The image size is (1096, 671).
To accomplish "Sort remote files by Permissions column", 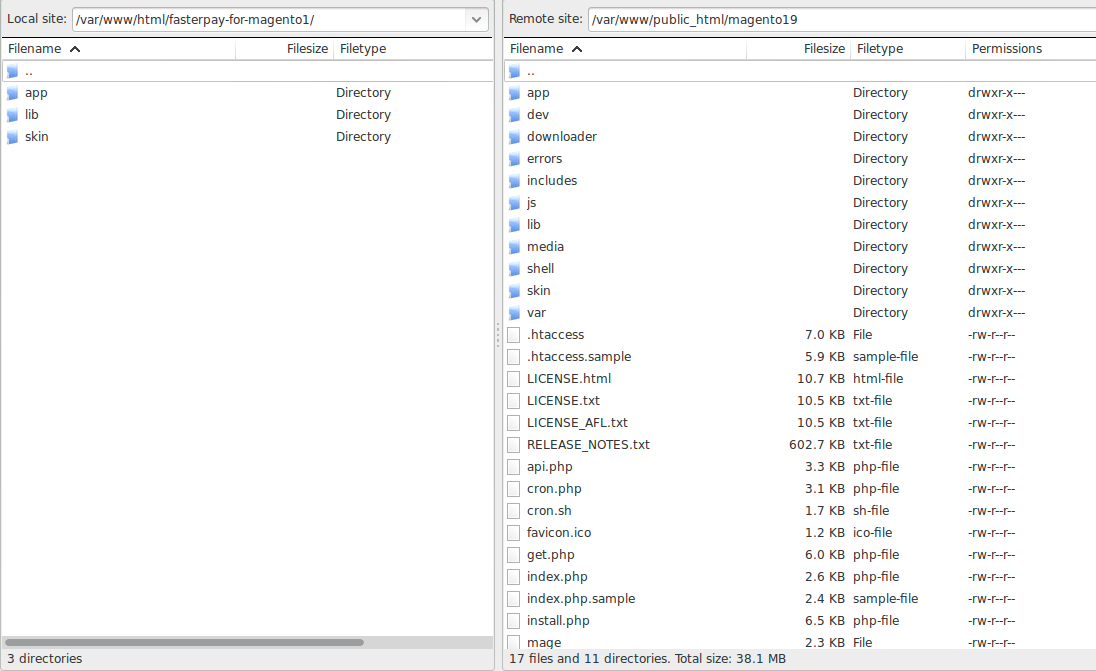I will 1030,49.
